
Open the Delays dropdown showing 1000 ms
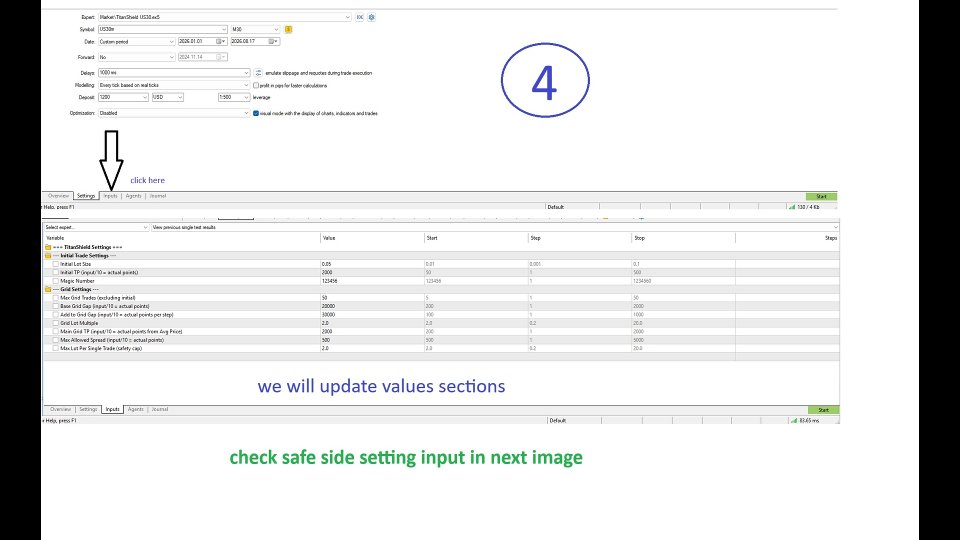coord(174,73)
